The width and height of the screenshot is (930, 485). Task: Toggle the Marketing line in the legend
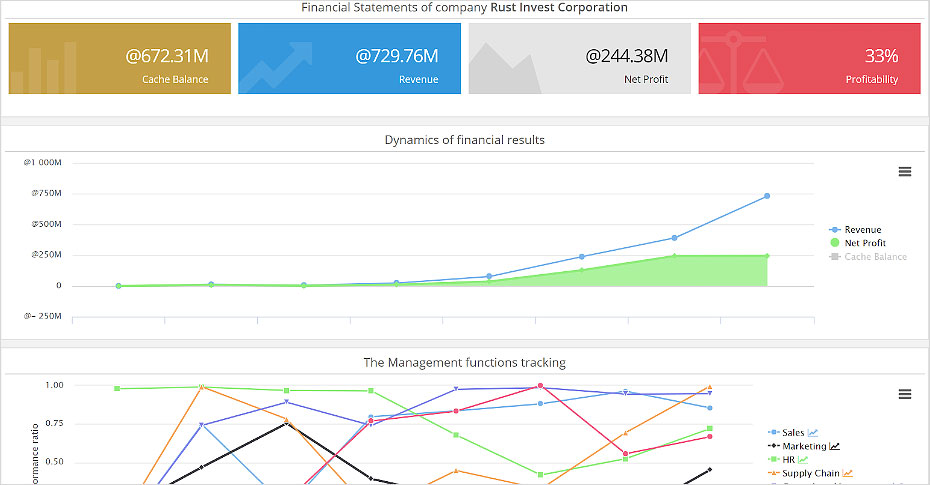[x=803, y=447]
